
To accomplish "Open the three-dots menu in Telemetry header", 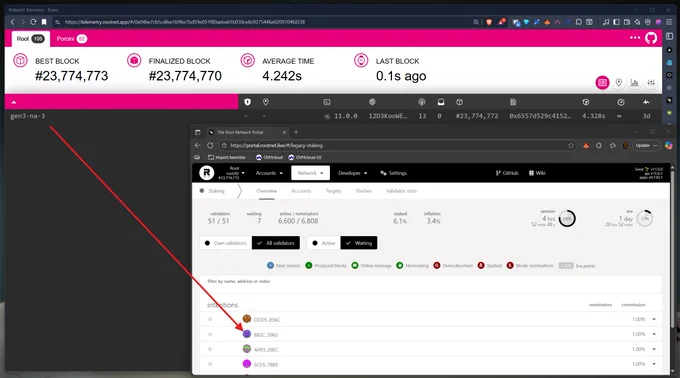I will tap(635, 38).
